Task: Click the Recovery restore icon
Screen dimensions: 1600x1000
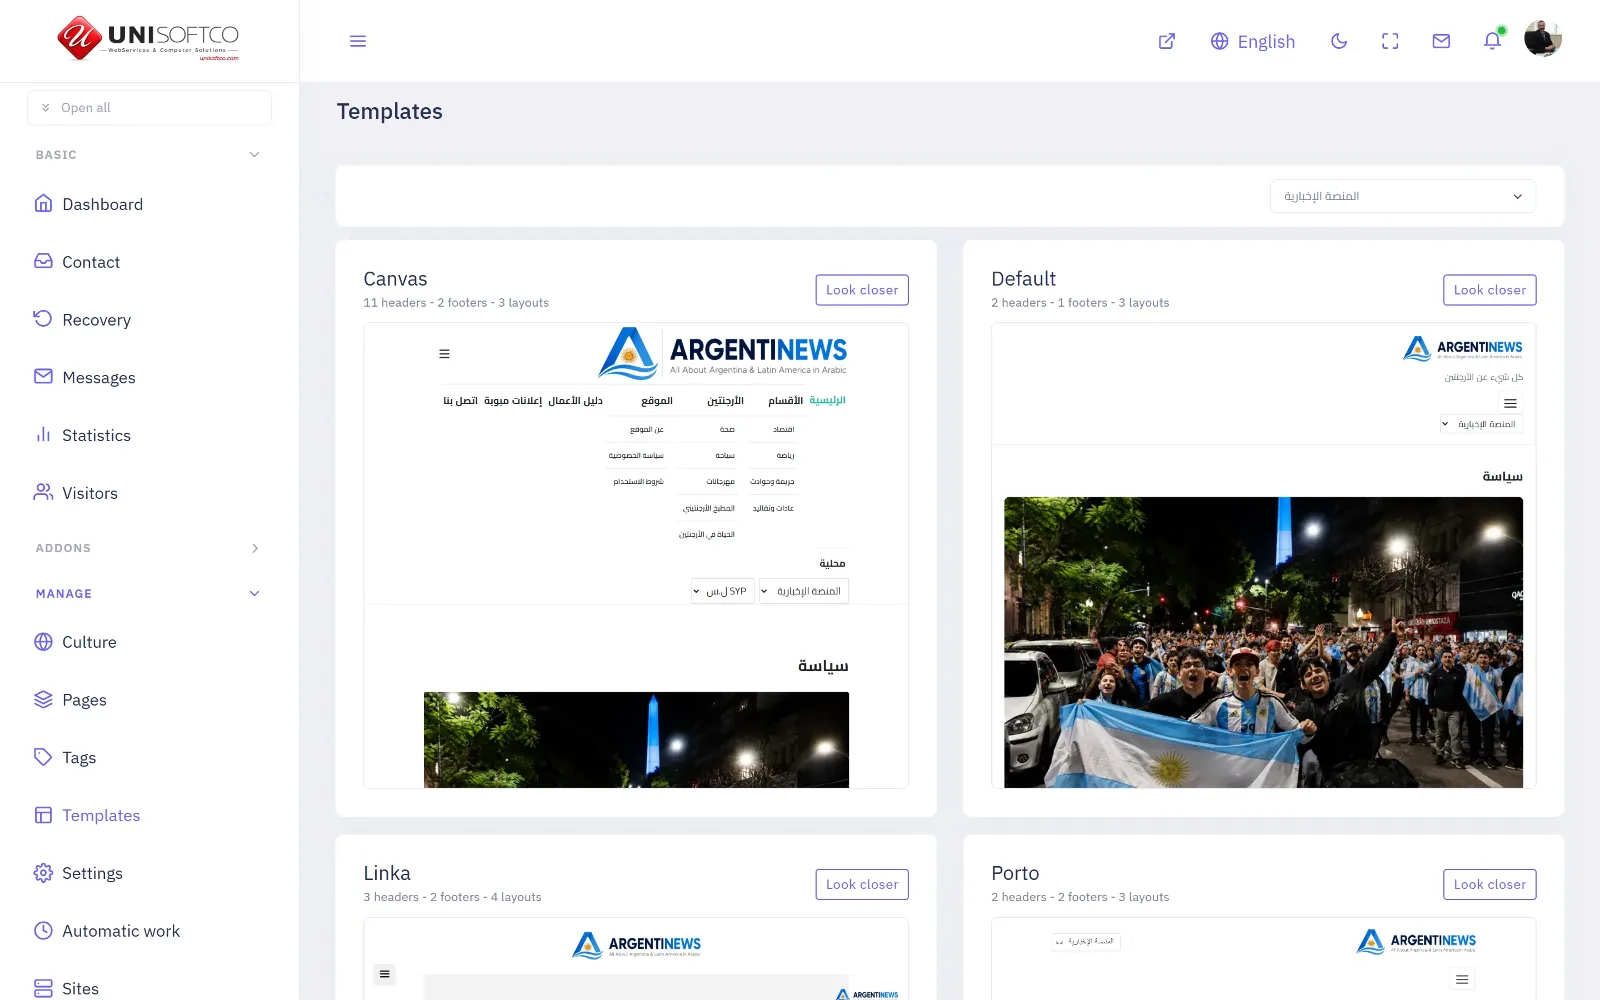Action: tap(43, 319)
